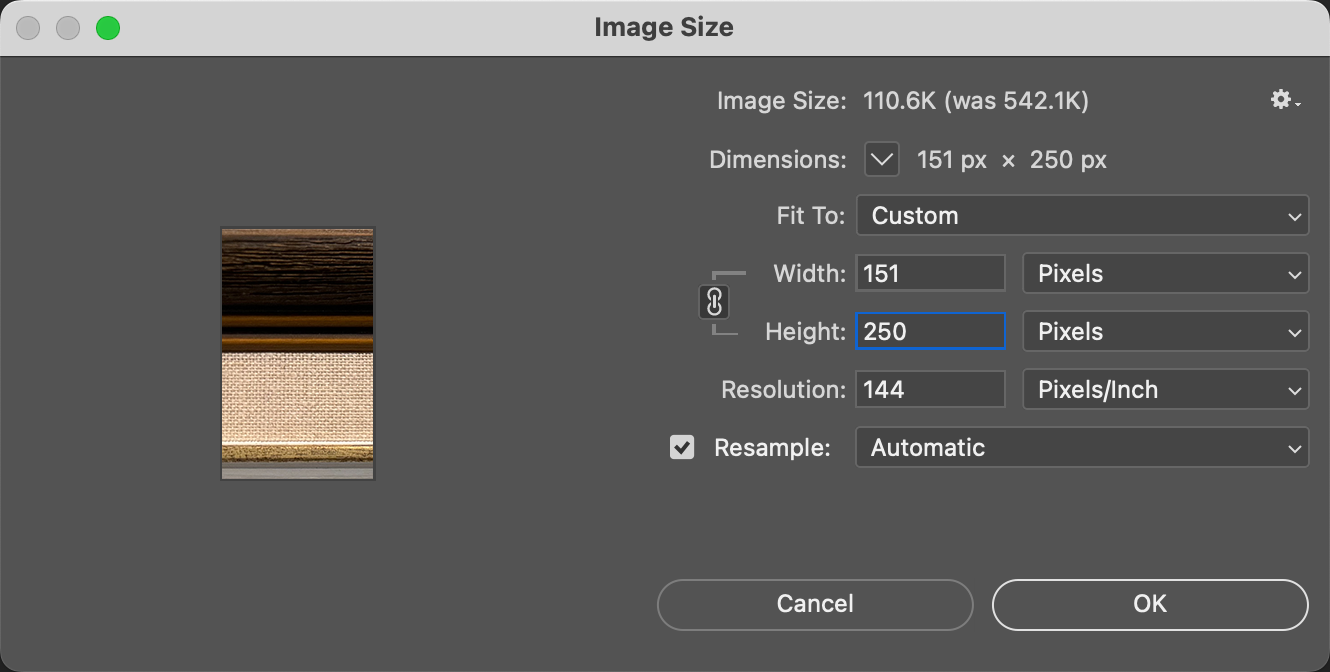1330x672 pixels.
Task: Uncheck the Resample checkbox
Action: coord(682,448)
